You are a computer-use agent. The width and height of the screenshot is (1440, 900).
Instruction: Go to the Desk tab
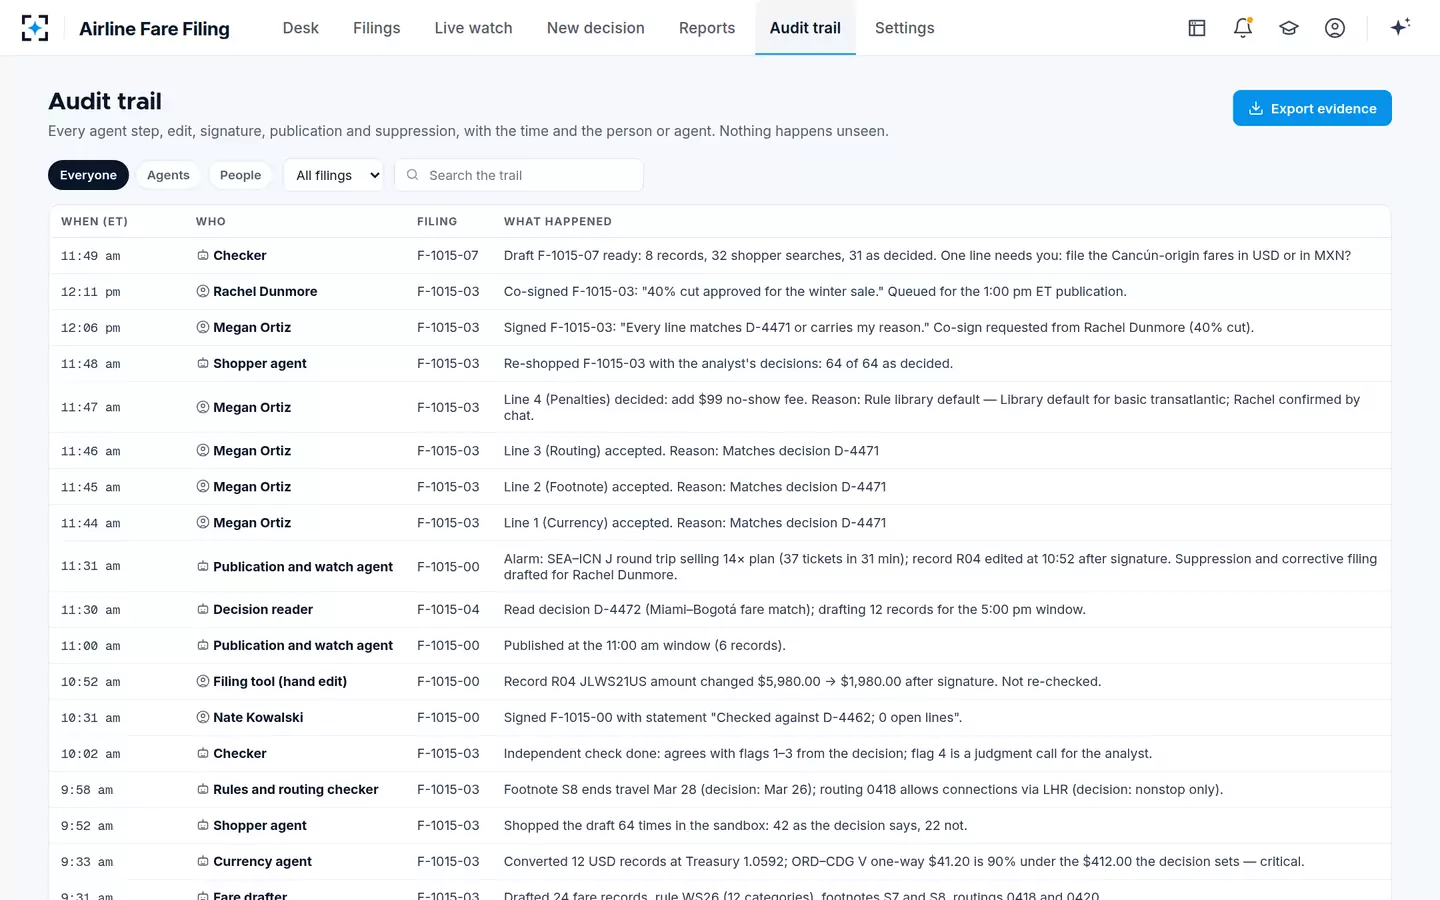(301, 28)
